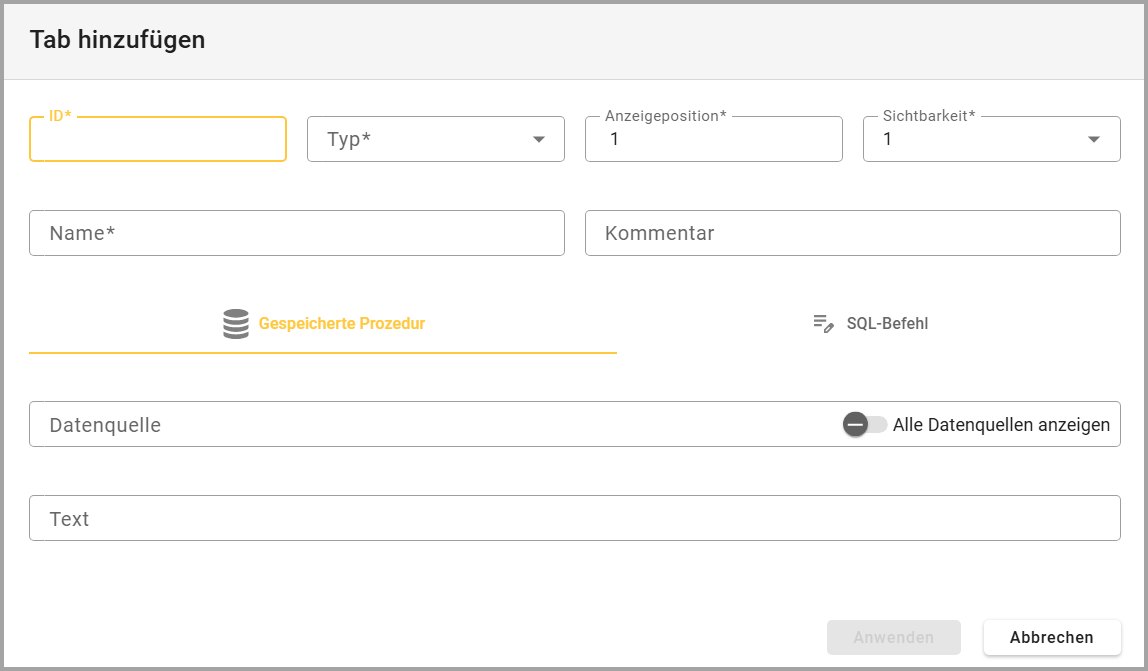Select the Name text field
This screenshot has width=1148, height=671.
pyautogui.click(x=297, y=233)
